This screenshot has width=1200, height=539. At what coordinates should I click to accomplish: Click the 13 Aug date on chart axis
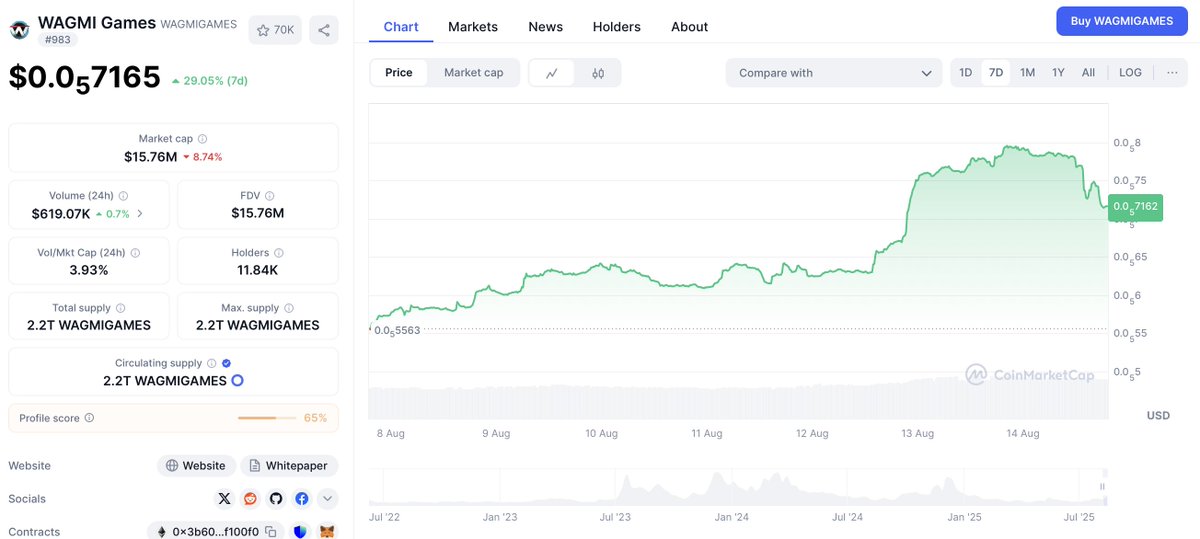click(x=917, y=434)
